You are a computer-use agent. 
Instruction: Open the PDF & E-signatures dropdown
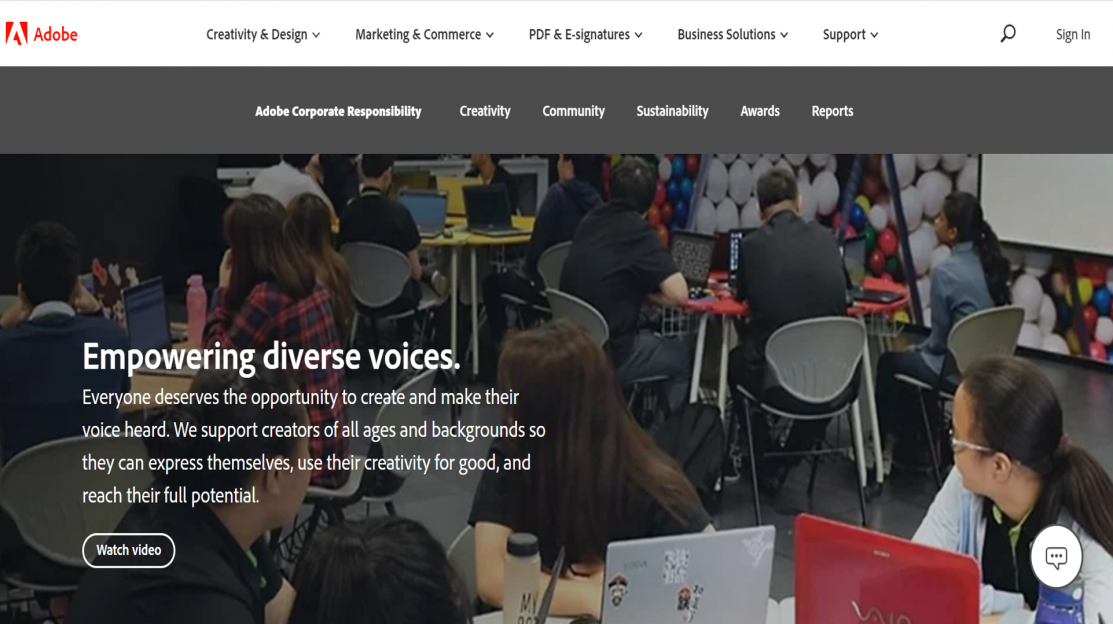(585, 34)
